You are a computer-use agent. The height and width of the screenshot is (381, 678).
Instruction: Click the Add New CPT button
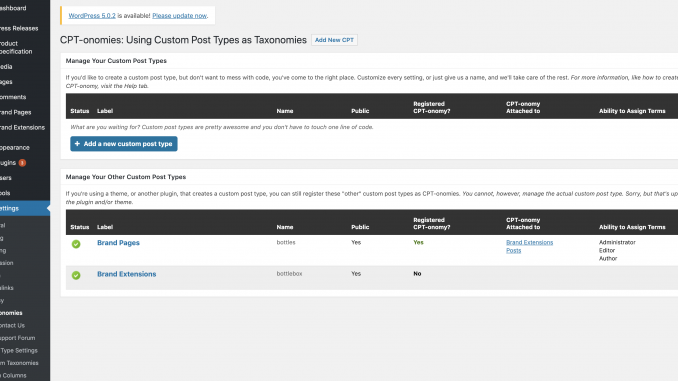pos(334,40)
